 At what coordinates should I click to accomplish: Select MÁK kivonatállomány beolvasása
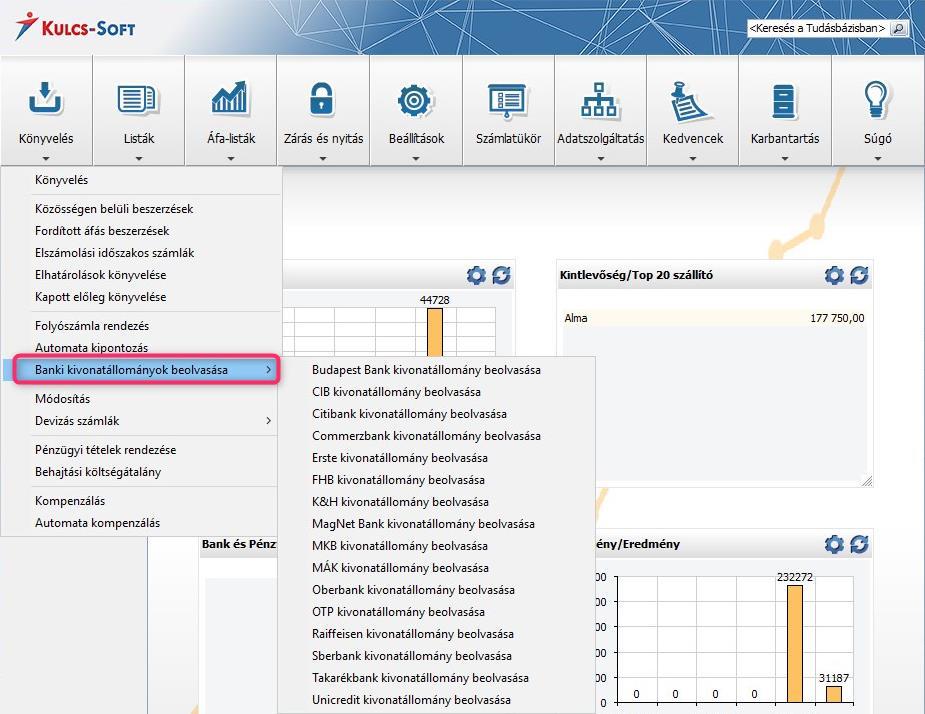pos(437,568)
